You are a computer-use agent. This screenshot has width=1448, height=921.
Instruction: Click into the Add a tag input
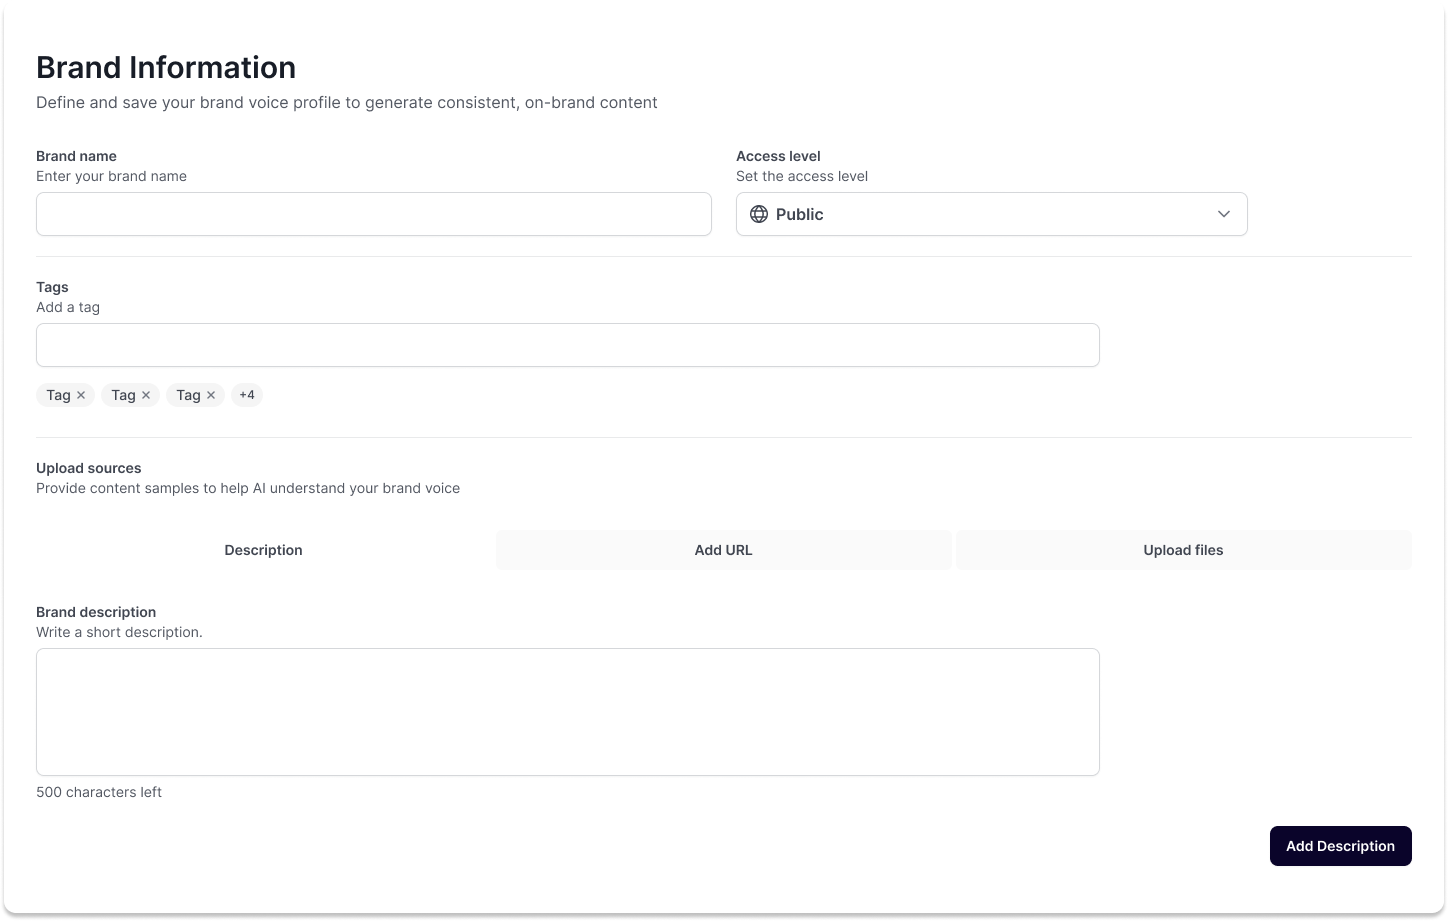567,345
